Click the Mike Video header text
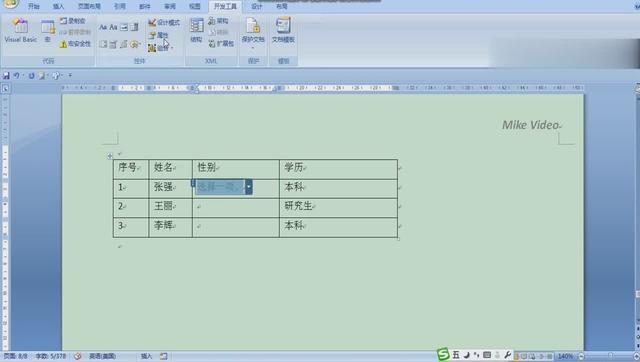Viewport: 640px width, 362px height. (530, 125)
